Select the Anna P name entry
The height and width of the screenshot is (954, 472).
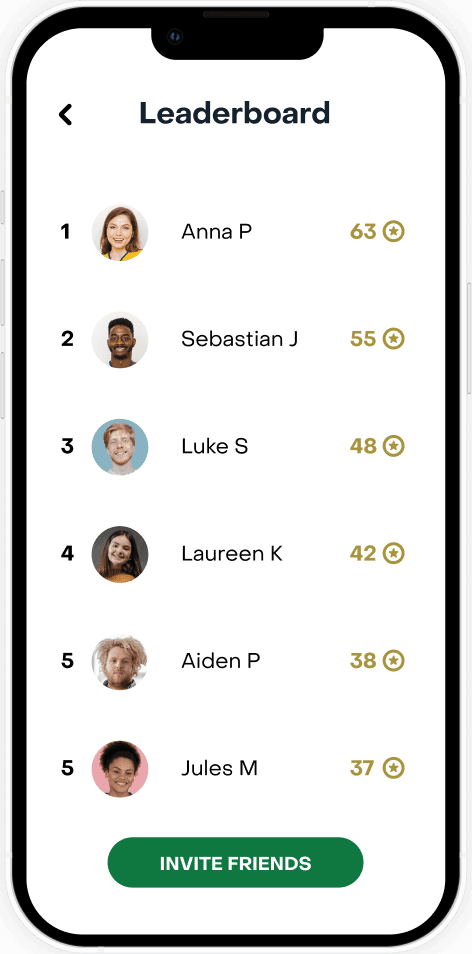[217, 231]
